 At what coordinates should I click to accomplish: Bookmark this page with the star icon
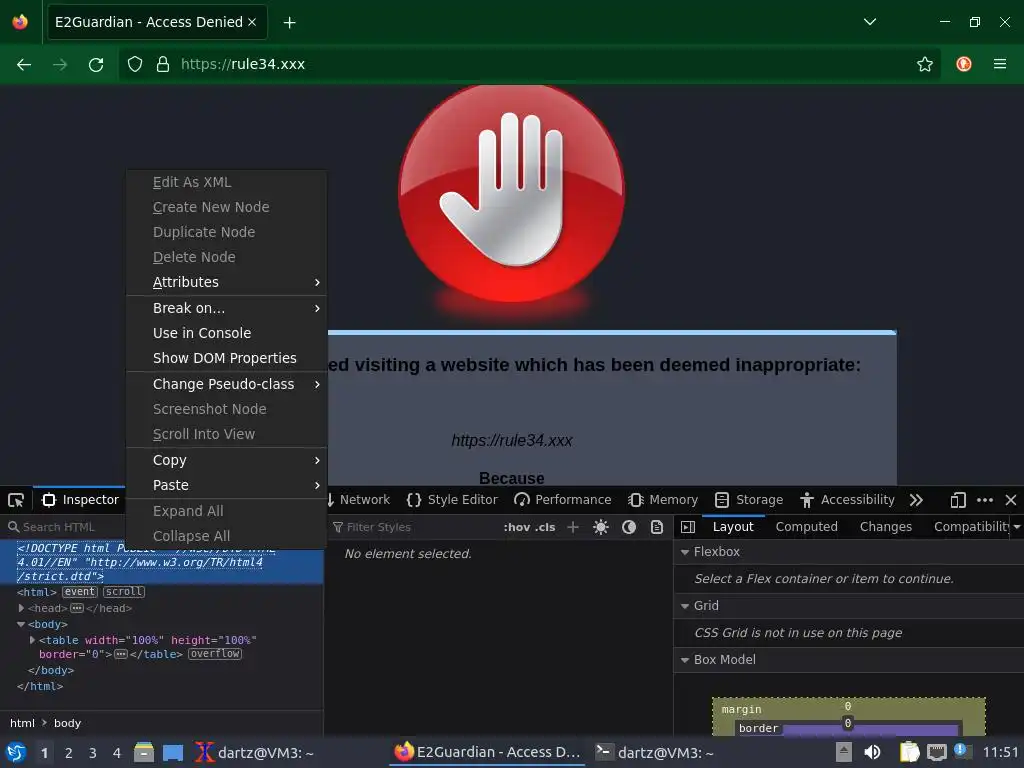point(925,64)
